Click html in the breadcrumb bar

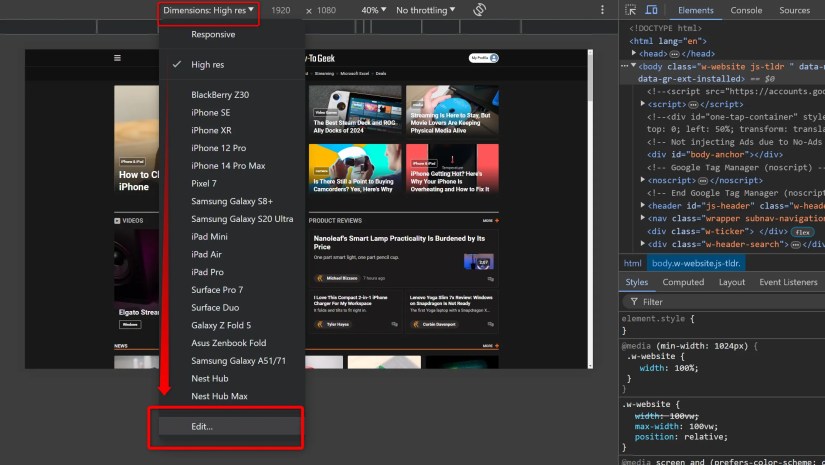pos(632,263)
